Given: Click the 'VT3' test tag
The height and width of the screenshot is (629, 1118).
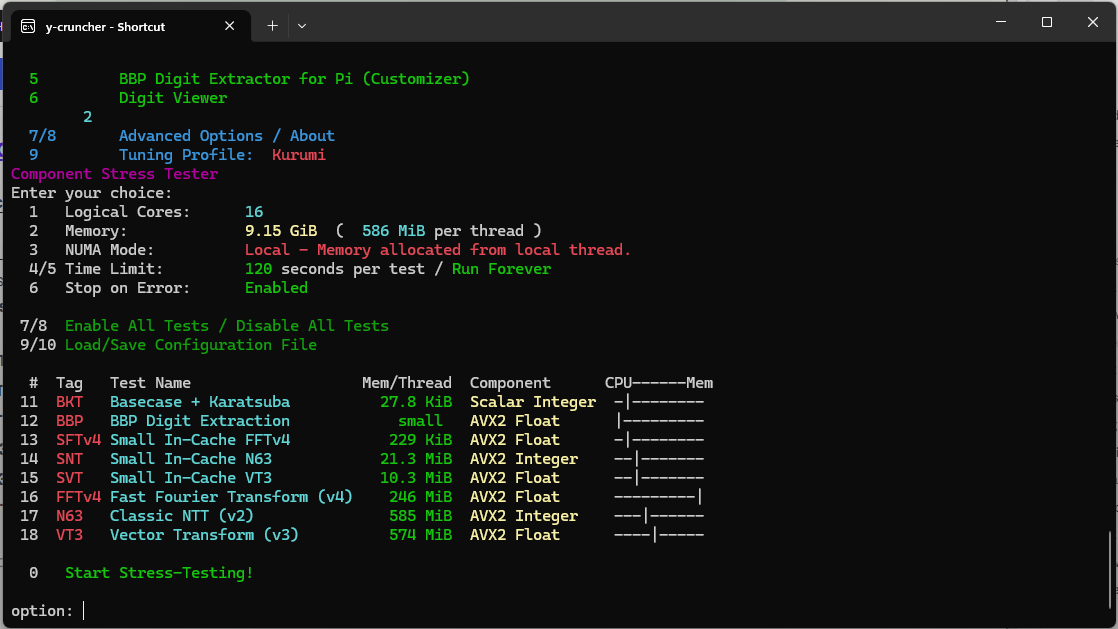Looking at the screenshot, I should coord(69,535).
